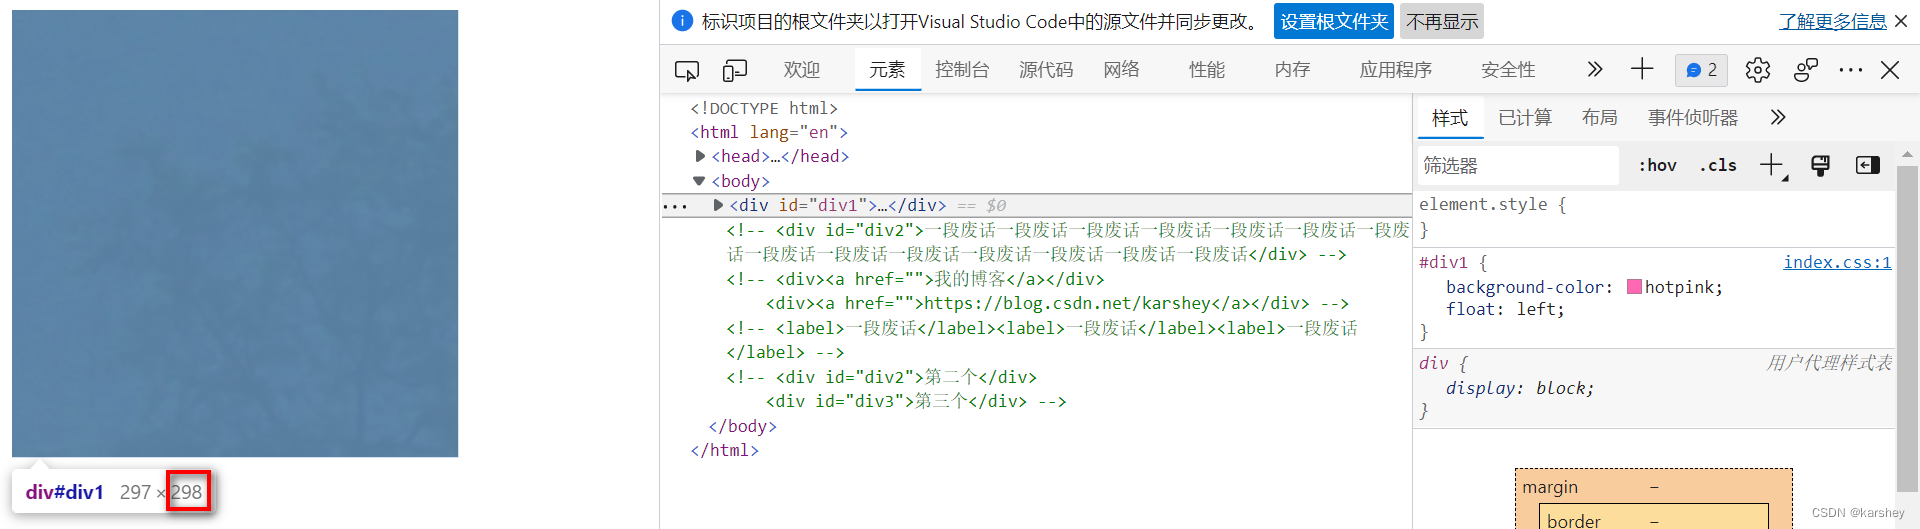This screenshot has height=529, width=1920.
Task: Toggle rendering emulation paintbrush icon
Action: [1820, 165]
